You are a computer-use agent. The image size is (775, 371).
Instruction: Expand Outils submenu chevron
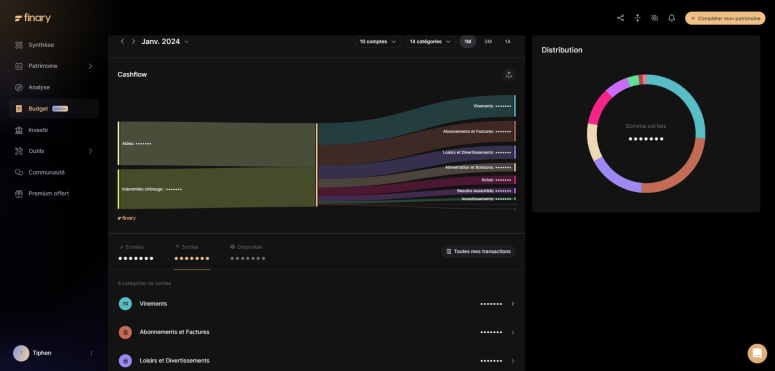(x=90, y=151)
